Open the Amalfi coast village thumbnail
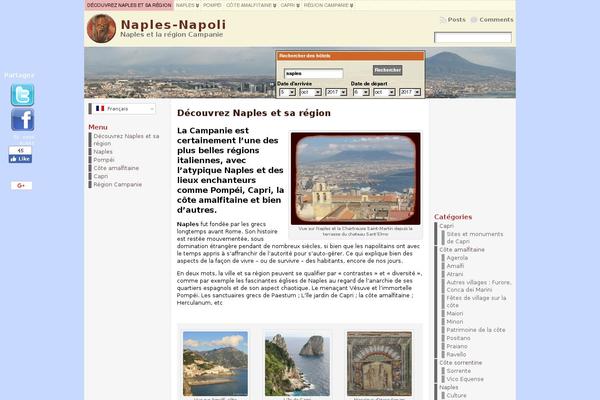The image size is (600, 400). coord(215,364)
